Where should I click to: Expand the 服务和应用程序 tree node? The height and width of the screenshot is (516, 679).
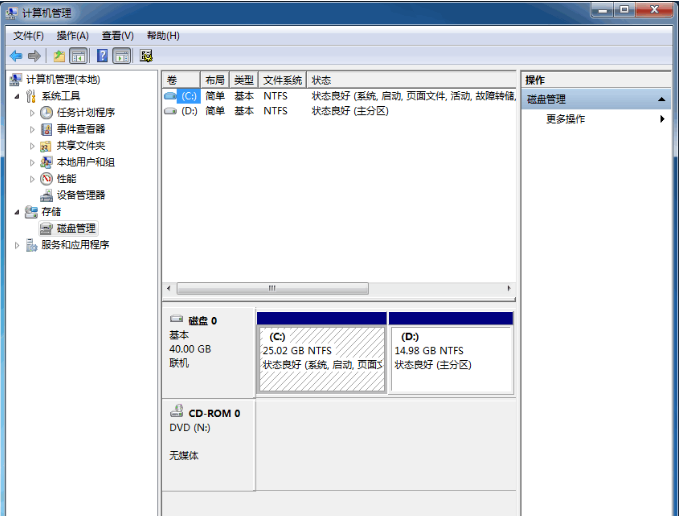(17, 245)
